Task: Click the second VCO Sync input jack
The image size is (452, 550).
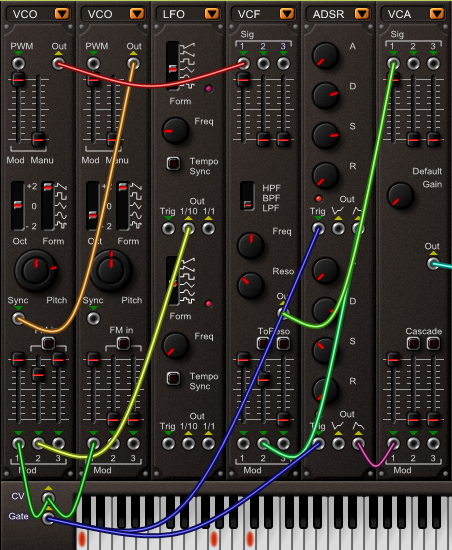Action: point(93,318)
